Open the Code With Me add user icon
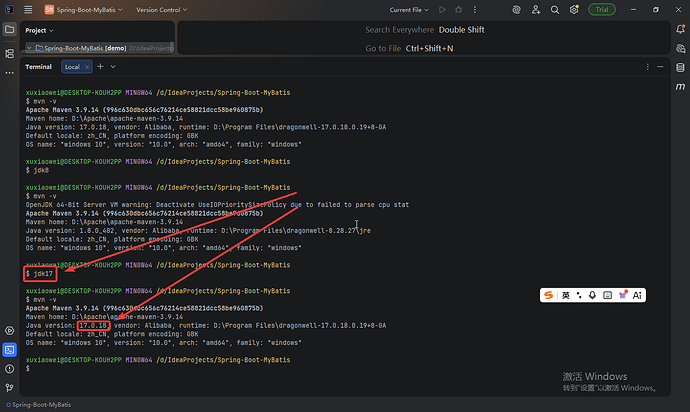 pos(536,10)
